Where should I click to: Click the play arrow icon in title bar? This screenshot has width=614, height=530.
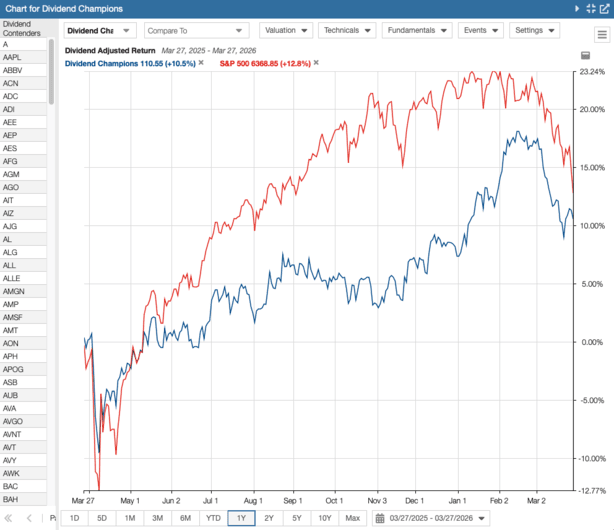(x=577, y=8)
